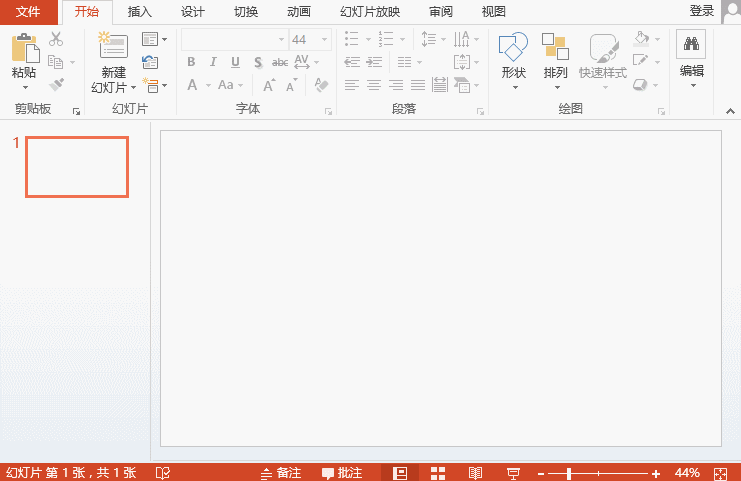Click the New Slide icon
This screenshot has width=741, height=481.
click(113, 47)
